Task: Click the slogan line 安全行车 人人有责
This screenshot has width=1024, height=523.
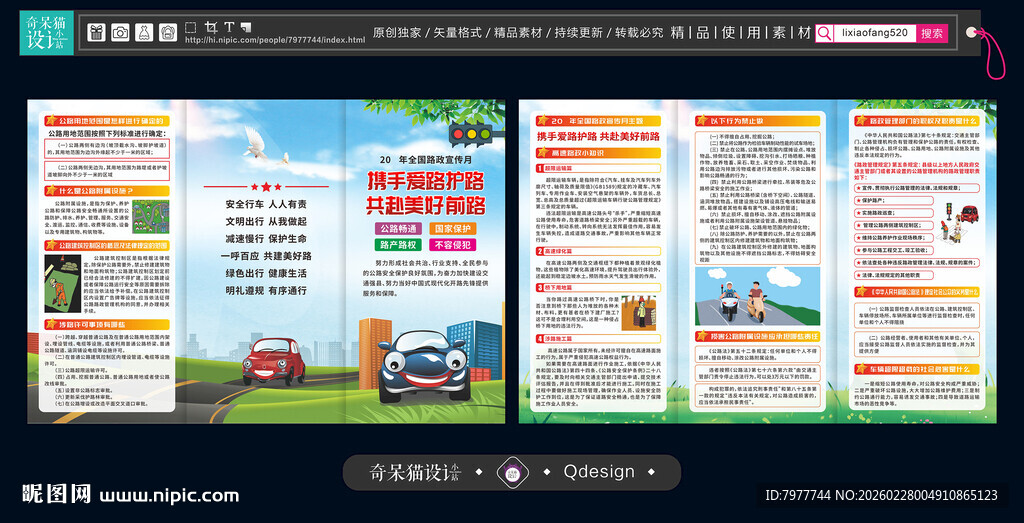Action: 266,204
